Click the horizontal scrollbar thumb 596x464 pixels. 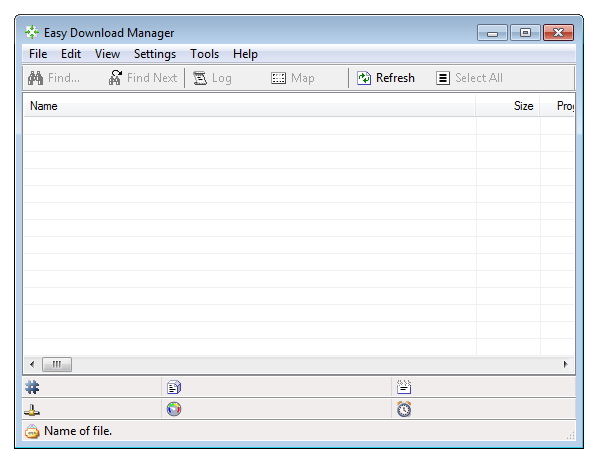(57, 364)
